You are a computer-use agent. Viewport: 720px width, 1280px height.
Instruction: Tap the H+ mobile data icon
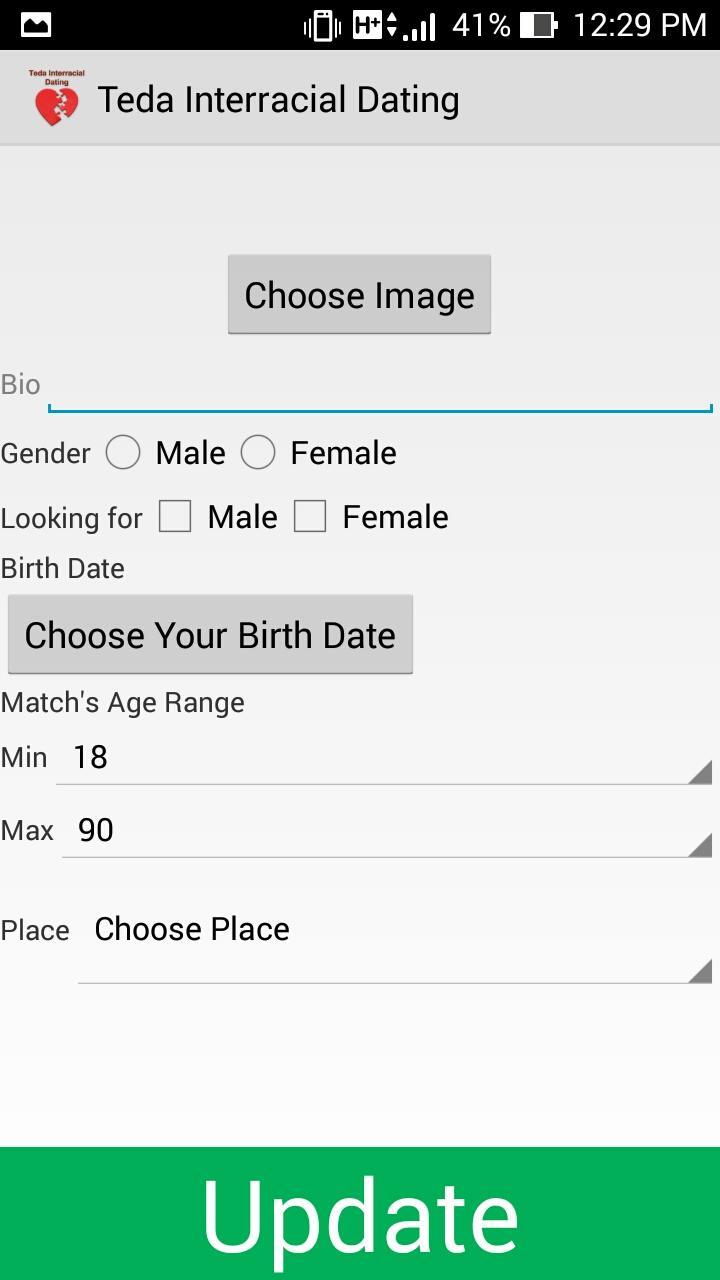(376, 25)
